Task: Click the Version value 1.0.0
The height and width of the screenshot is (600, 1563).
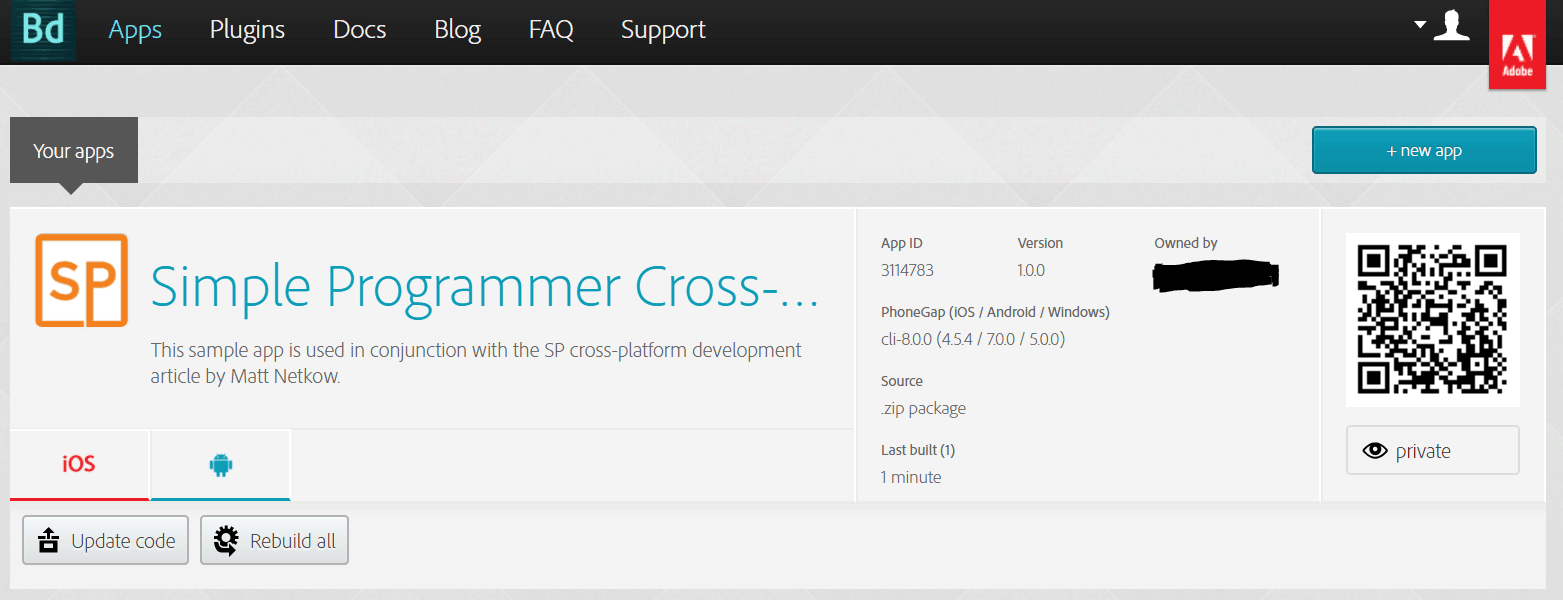Action: (x=1031, y=270)
